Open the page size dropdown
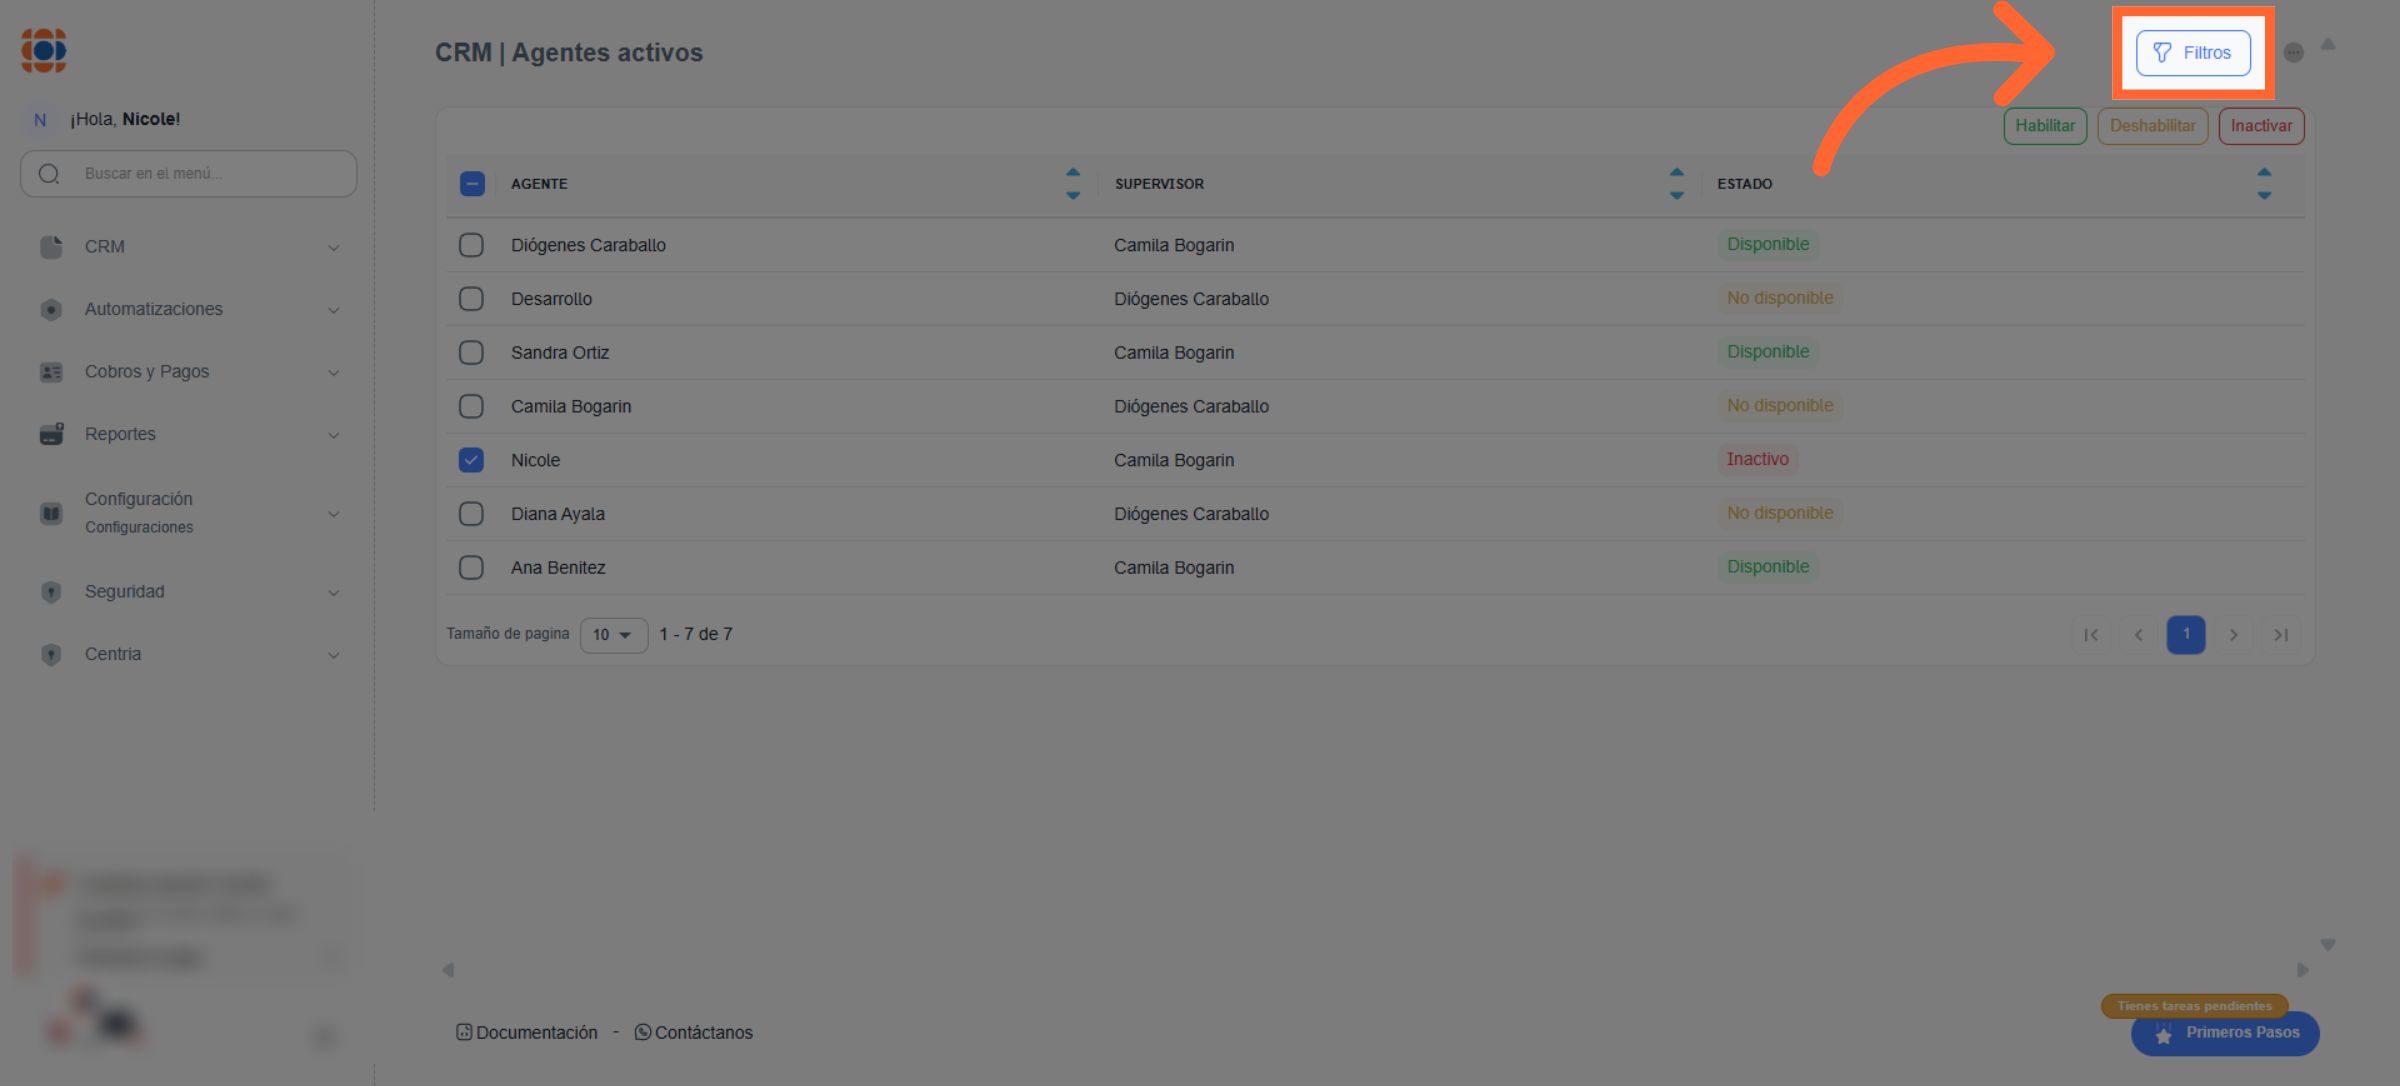The width and height of the screenshot is (2400, 1086). (613, 635)
